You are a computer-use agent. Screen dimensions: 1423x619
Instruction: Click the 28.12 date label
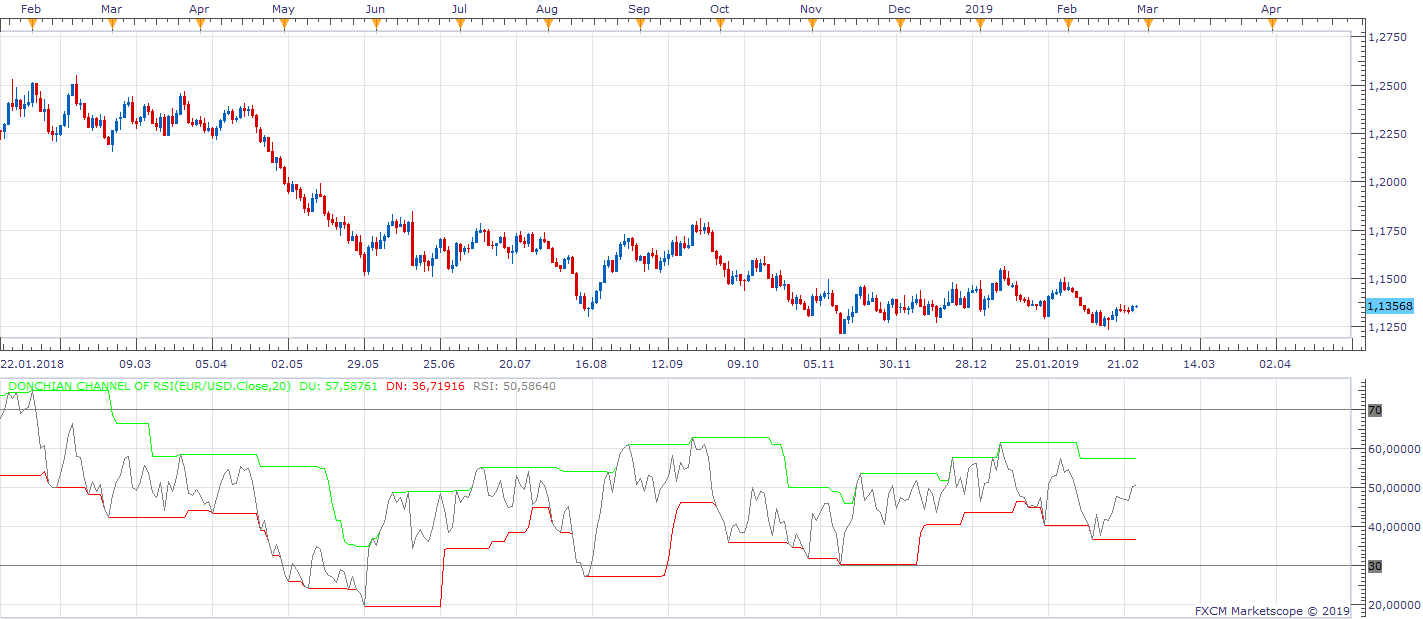tap(970, 364)
